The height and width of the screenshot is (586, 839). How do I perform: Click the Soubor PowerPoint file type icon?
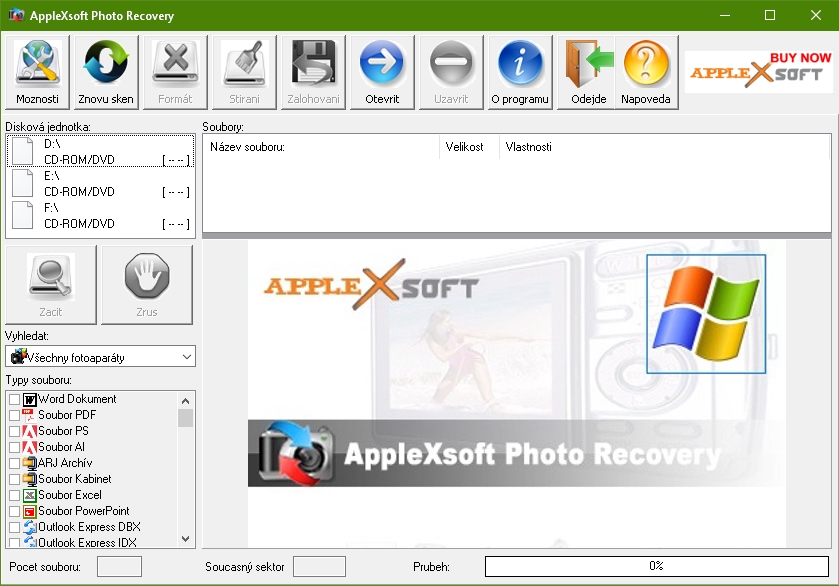pyautogui.click(x=29, y=512)
